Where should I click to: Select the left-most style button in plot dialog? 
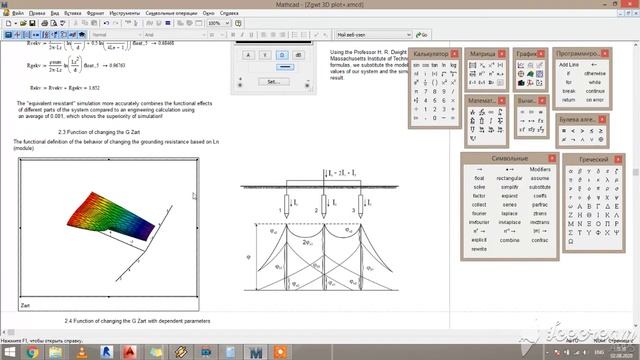tap(248, 55)
